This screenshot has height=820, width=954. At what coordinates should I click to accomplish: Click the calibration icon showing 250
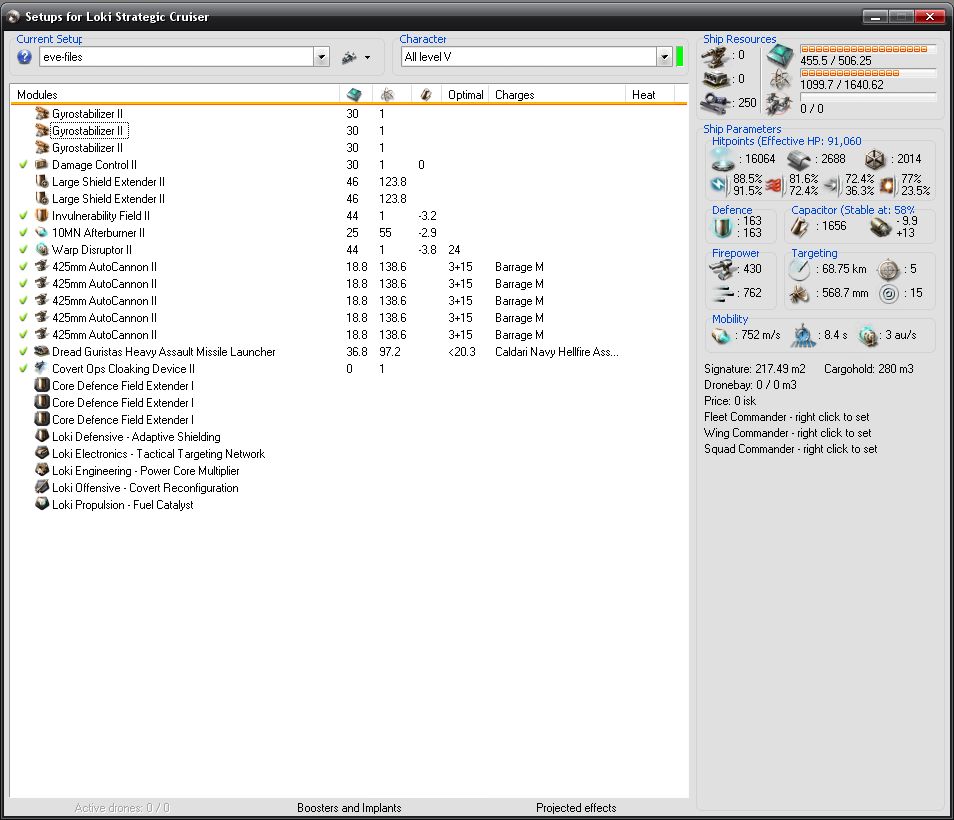[716, 103]
